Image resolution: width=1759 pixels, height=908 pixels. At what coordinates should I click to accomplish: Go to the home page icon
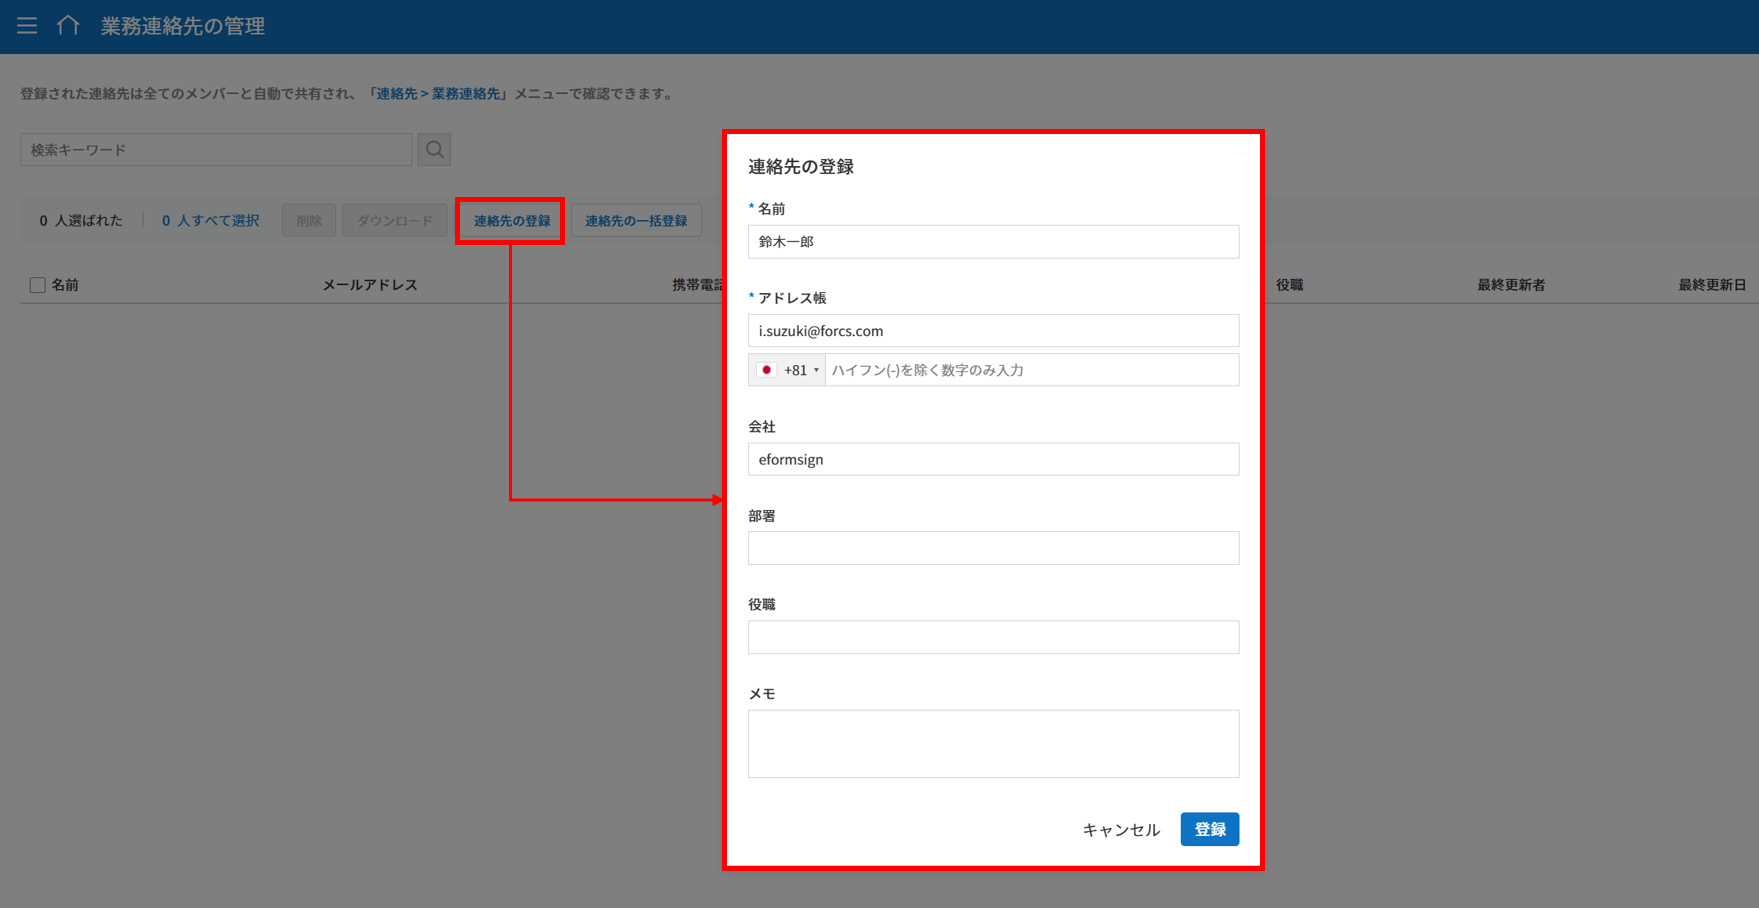68,26
